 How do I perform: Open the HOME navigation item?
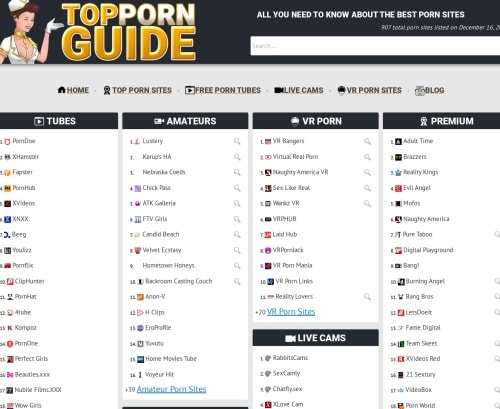pos(73,90)
